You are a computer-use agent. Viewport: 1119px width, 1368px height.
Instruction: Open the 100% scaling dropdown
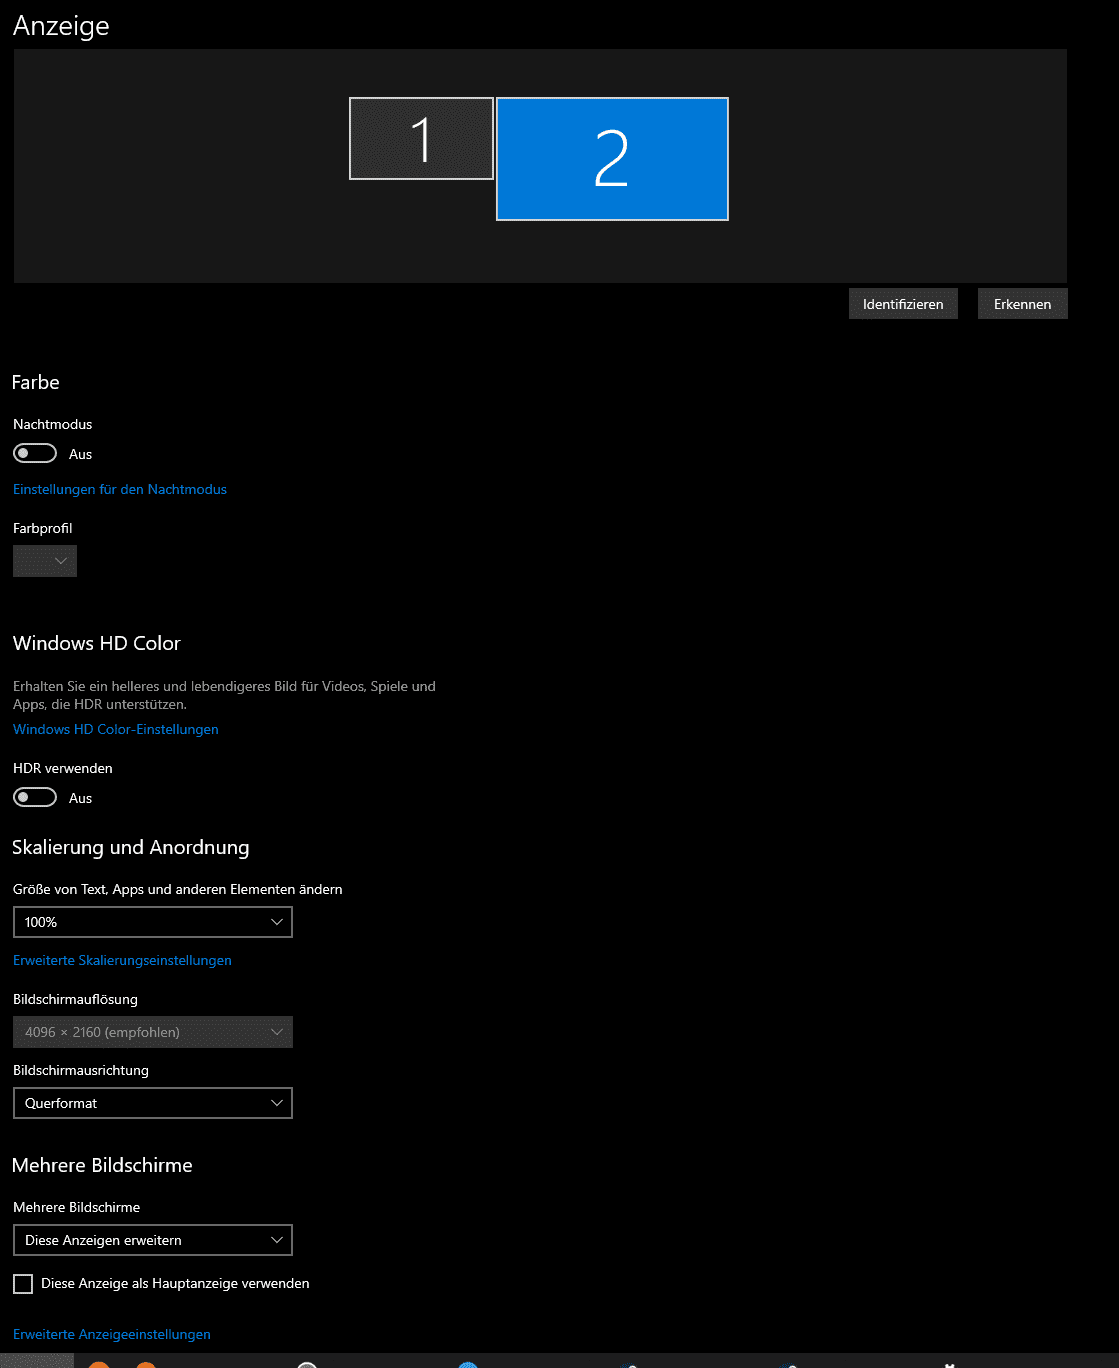click(x=152, y=922)
